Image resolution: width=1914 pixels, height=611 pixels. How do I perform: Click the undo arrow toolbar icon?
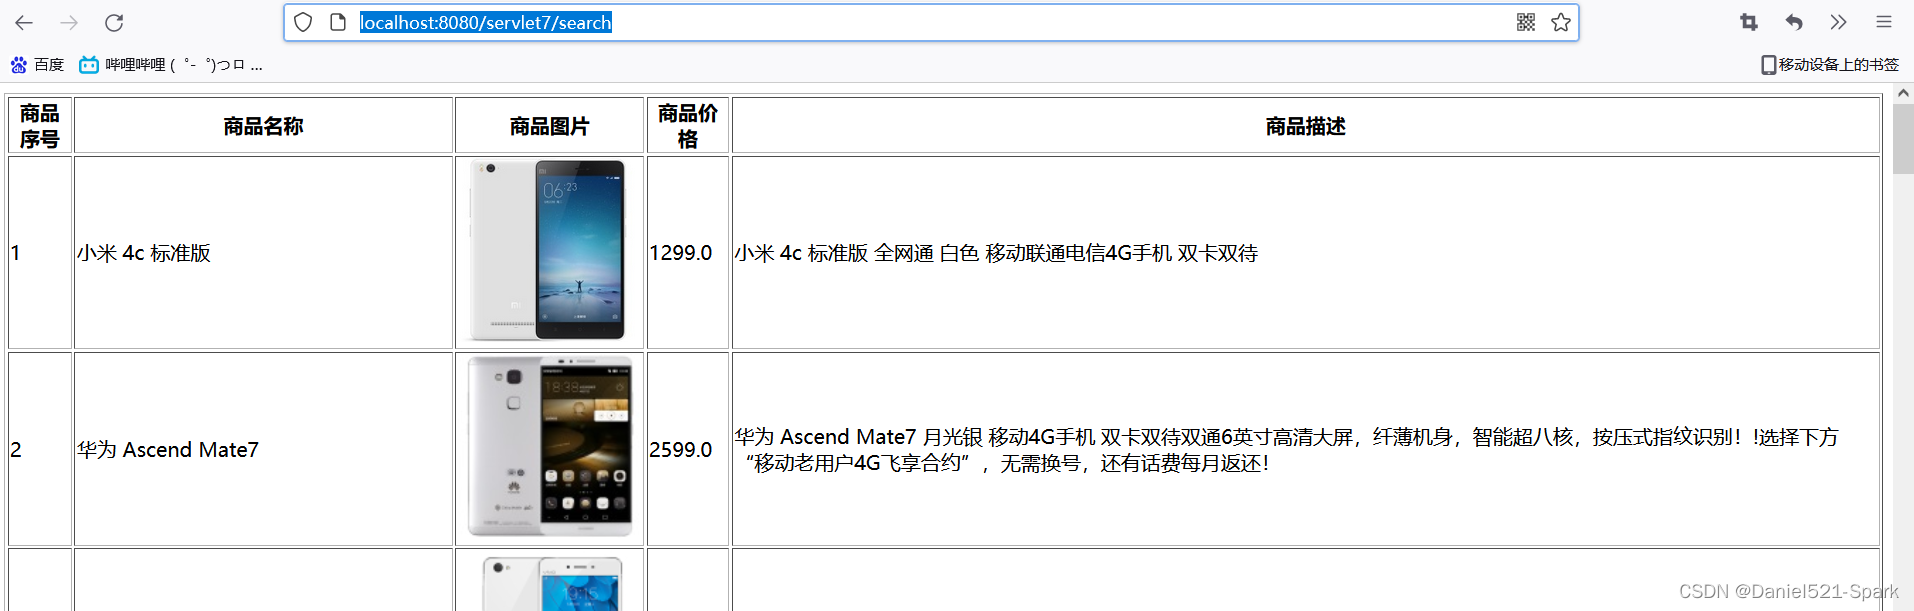coord(1794,22)
